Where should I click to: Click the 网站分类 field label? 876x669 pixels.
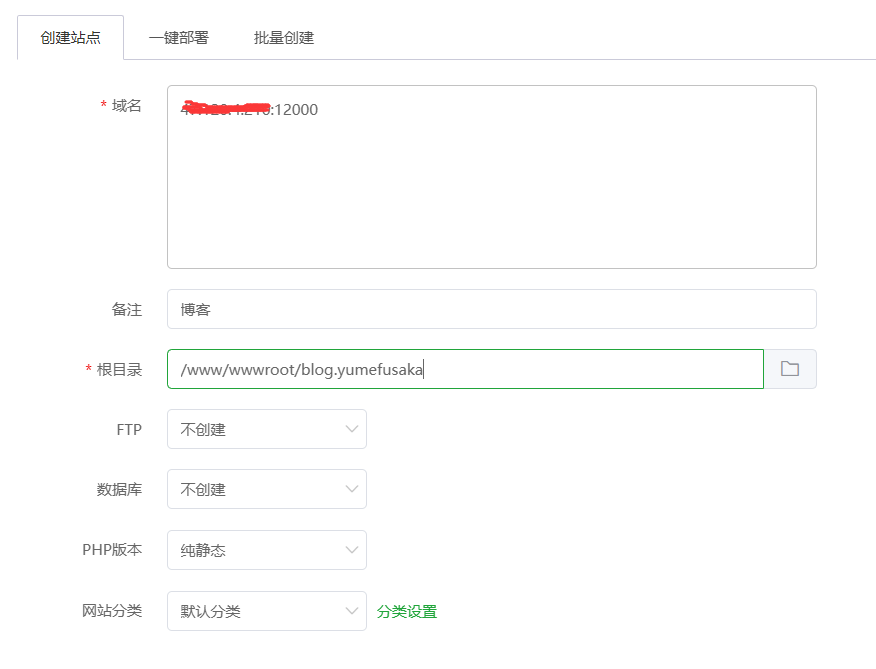112,611
